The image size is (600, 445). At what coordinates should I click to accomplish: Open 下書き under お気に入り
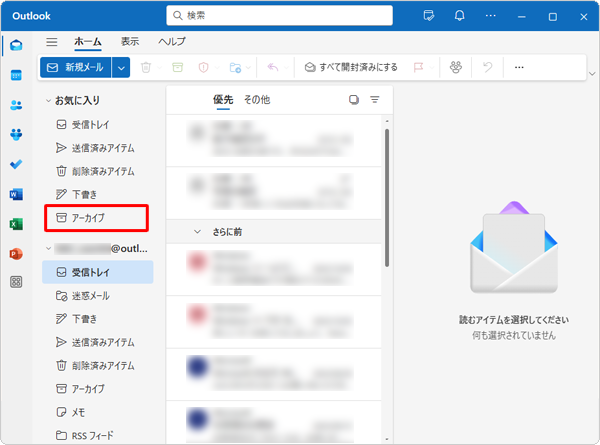98,195
